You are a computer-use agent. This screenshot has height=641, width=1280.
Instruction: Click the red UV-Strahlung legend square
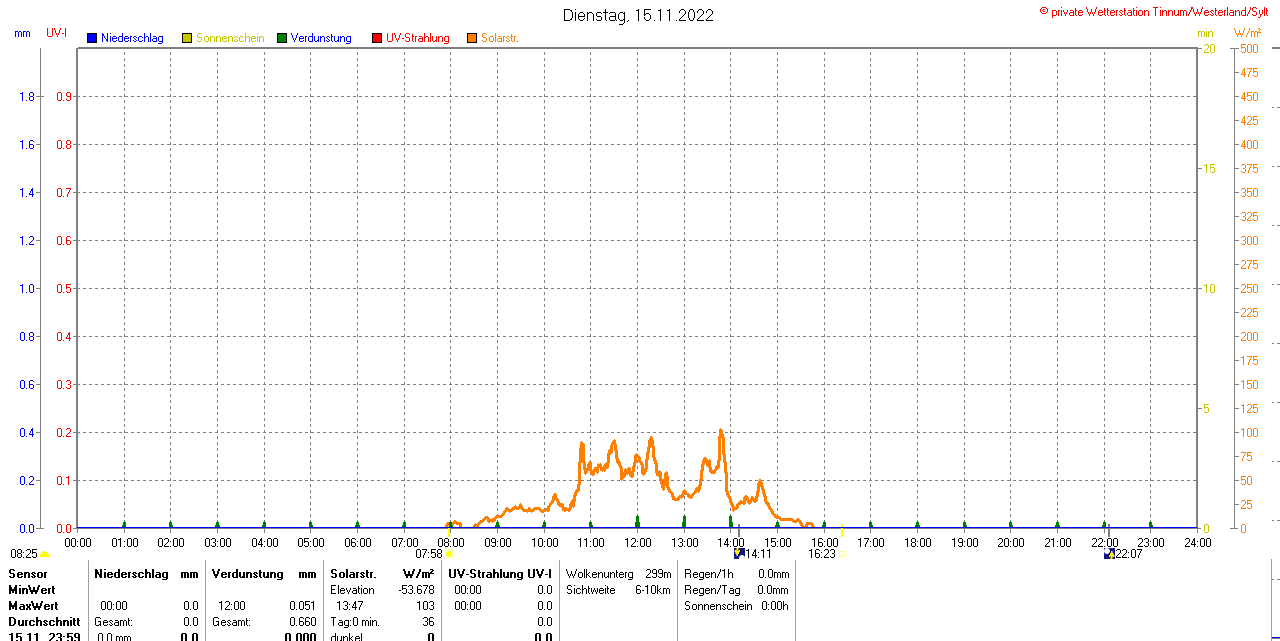click(x=377, y=38)
